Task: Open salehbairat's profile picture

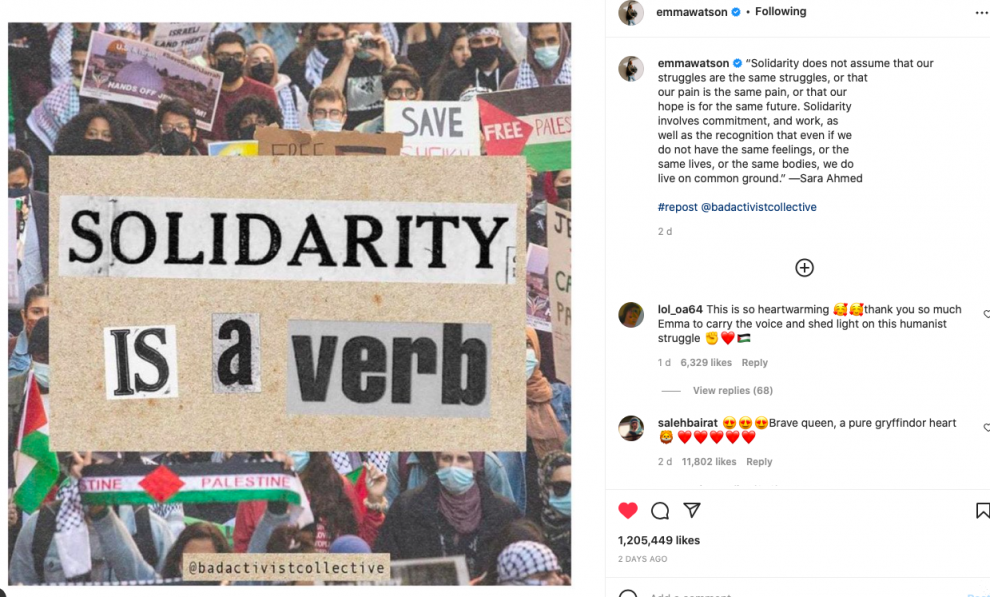Action: 631,429
